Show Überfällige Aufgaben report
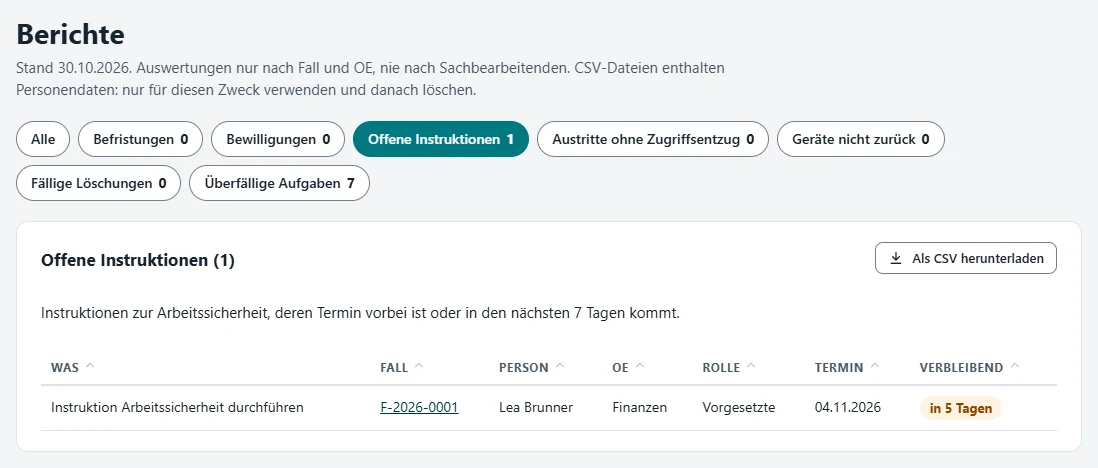Image resolution: width=1098 pixels, height=468 pixels. (x=279, y=184)
